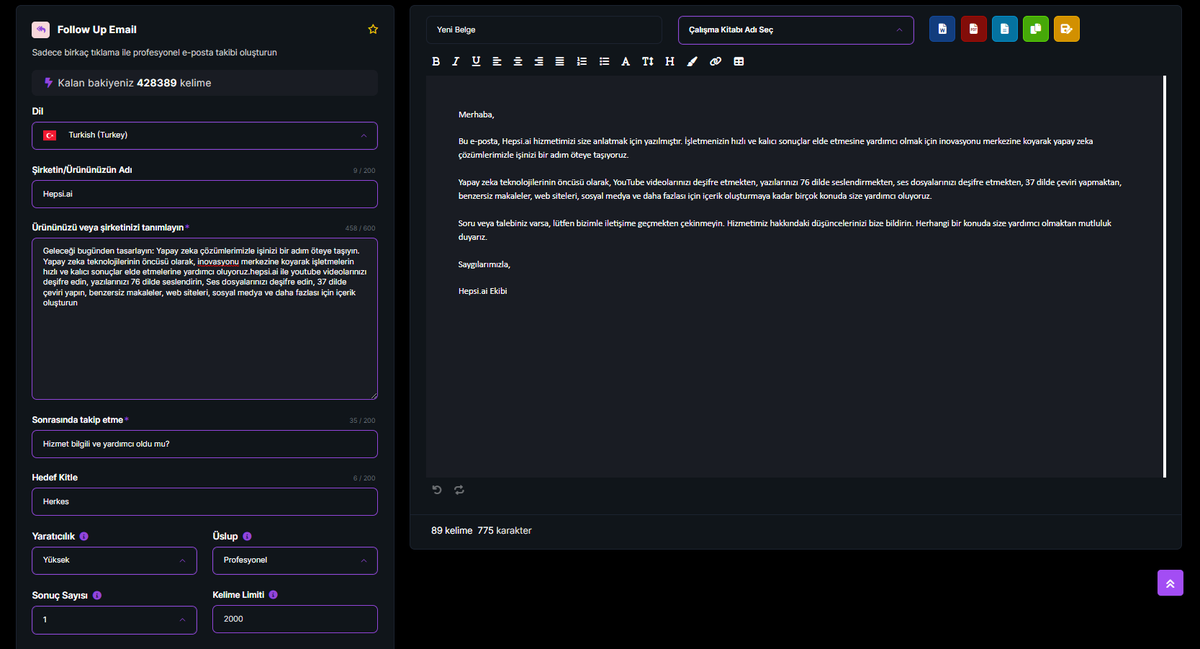
Task: Toggle italic formatting in editor toolbar
Action: 455,61
